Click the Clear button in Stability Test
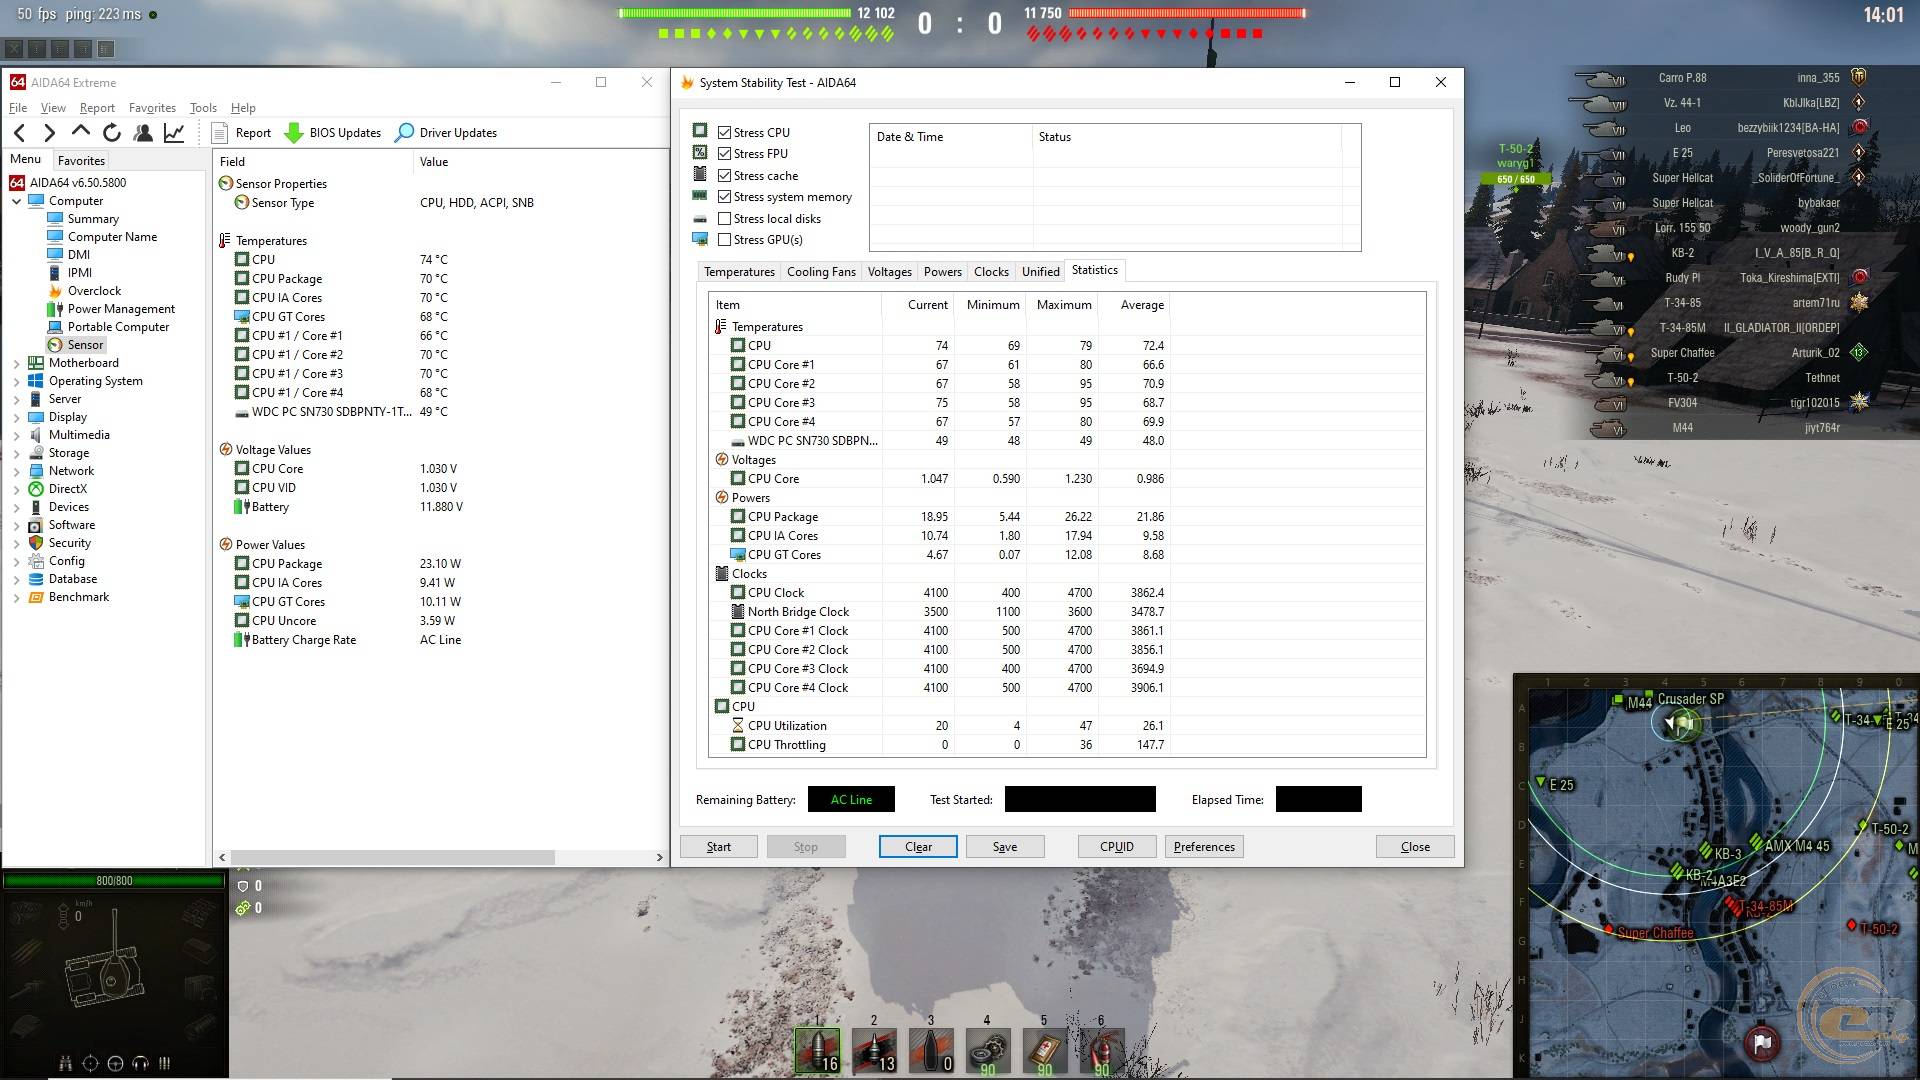The height and width of the screenshot is (1080, 1920). [918, 847]
